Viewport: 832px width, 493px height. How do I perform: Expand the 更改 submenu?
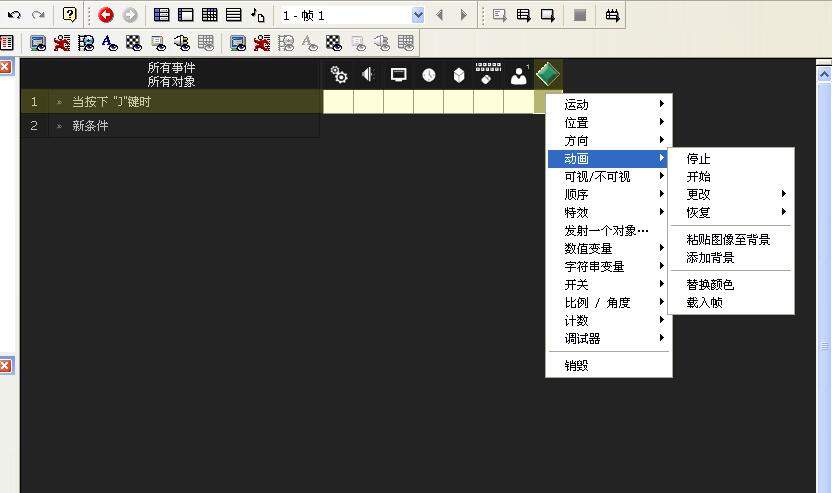coord(731,194)
